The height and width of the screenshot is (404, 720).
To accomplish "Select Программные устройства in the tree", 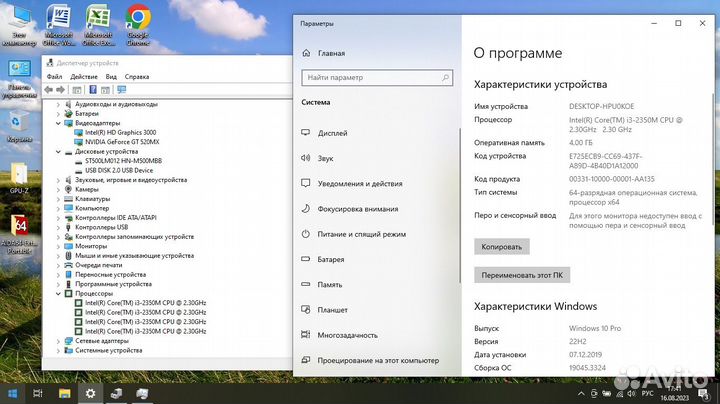I will pyautogui.click(x=113, y=285).
